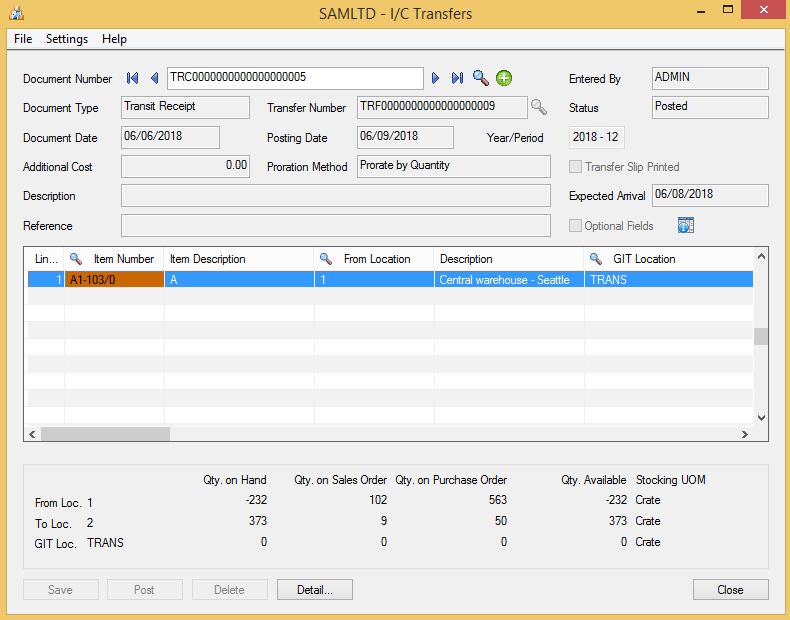Click green New document plus icon
Screen dimensions: 790x620
coord(504,78)
